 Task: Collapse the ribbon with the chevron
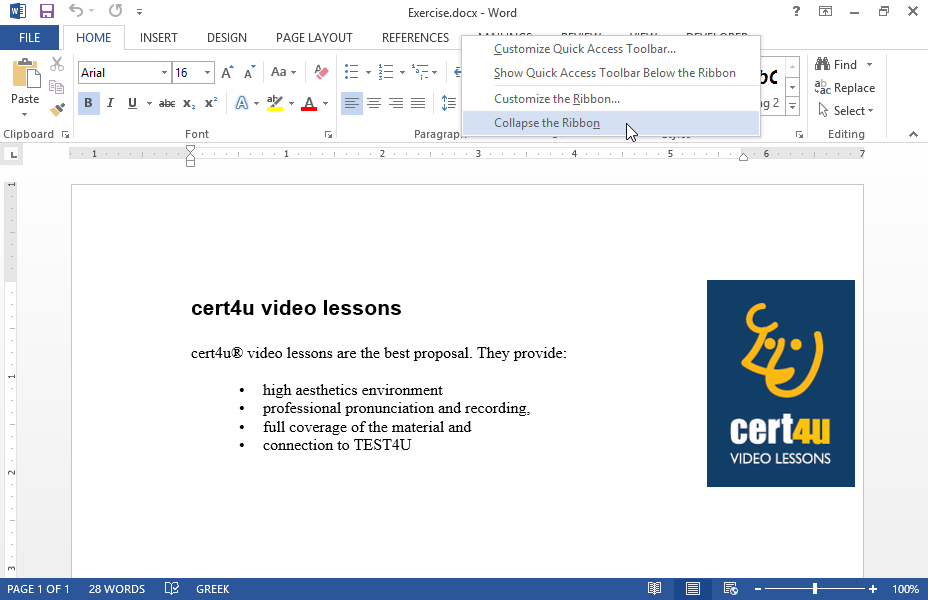pos(913,134)
